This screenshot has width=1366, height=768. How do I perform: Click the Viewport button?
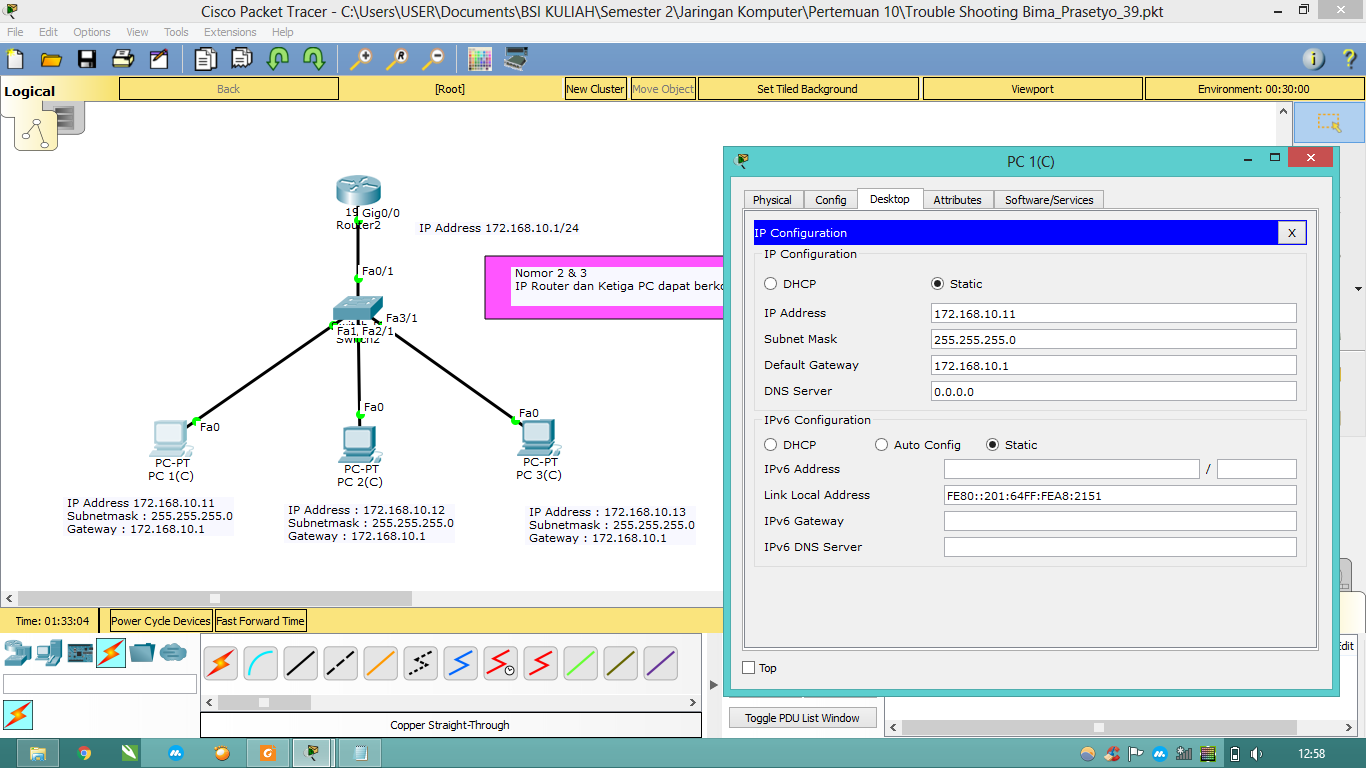tap(1032, 89)
